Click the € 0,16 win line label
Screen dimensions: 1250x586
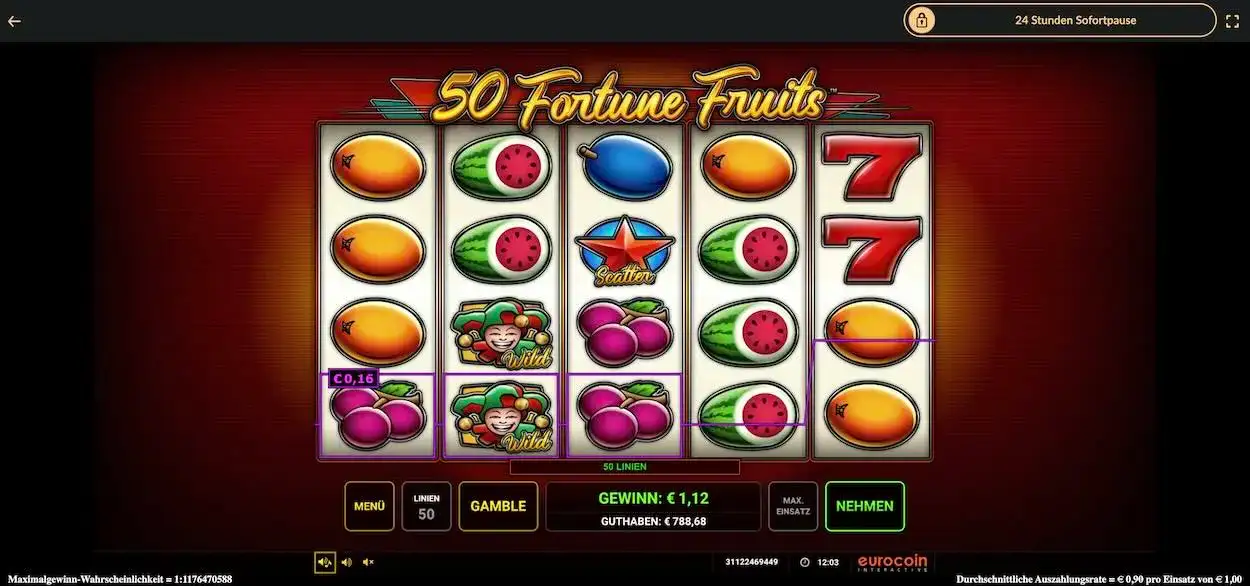pos(353,378)
